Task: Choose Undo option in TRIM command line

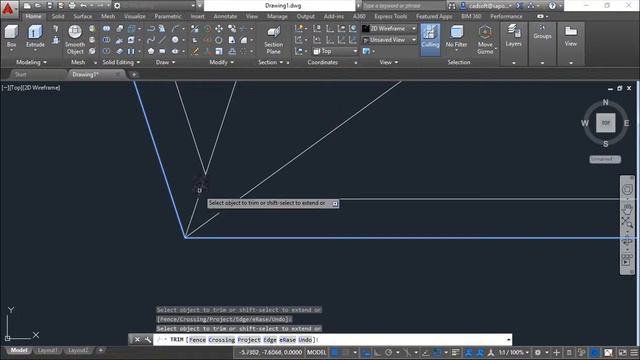Action: [305, 340]
